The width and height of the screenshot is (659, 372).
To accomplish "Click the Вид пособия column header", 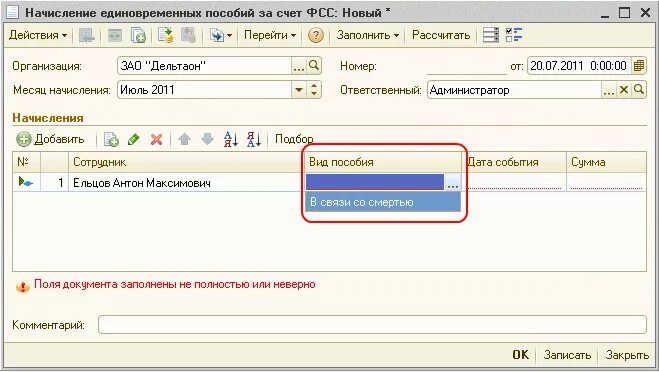I will click(383, 162).
